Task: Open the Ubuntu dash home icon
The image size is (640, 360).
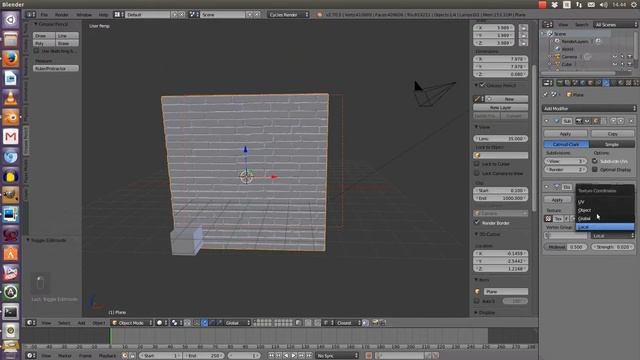Action: (x=11, y=20)
